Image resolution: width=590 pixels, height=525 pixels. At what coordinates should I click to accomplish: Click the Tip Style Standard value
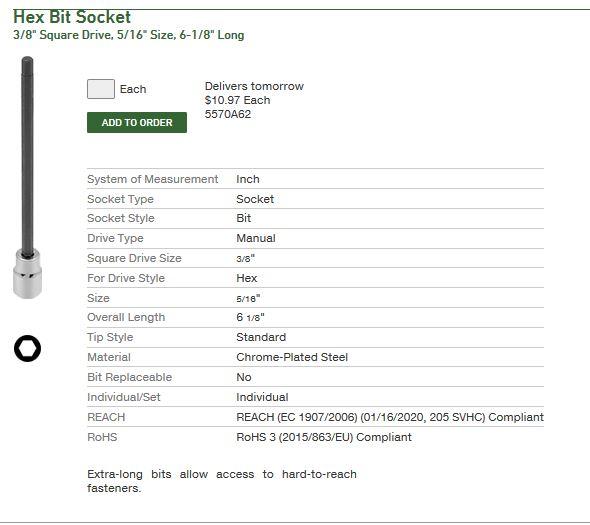click(x=261, y=337)
